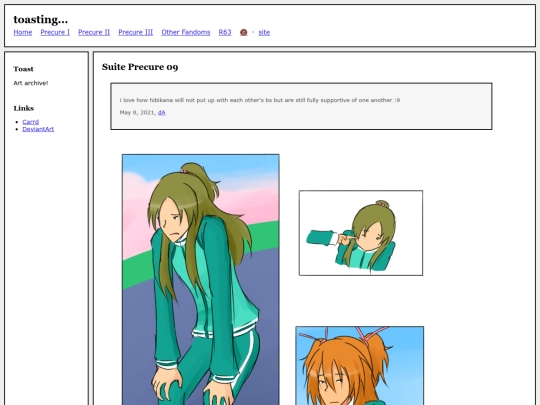Click the small round icon beside R63

[x=243, y=32]
